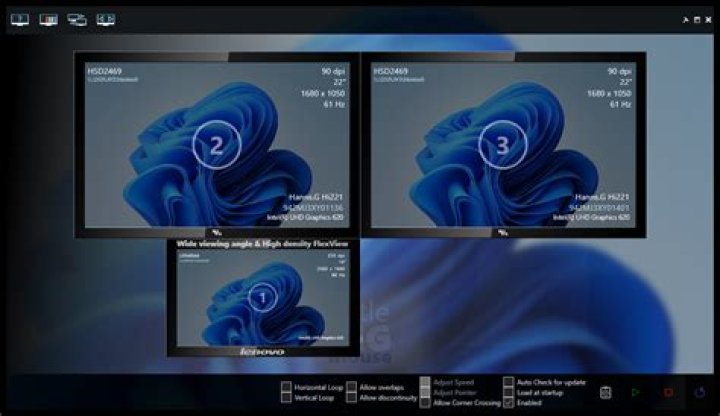The height and width of the screenshot is (416, 720).
Task: Enable the Vertical Loop checkbox
Action: [x=286, y=398]
